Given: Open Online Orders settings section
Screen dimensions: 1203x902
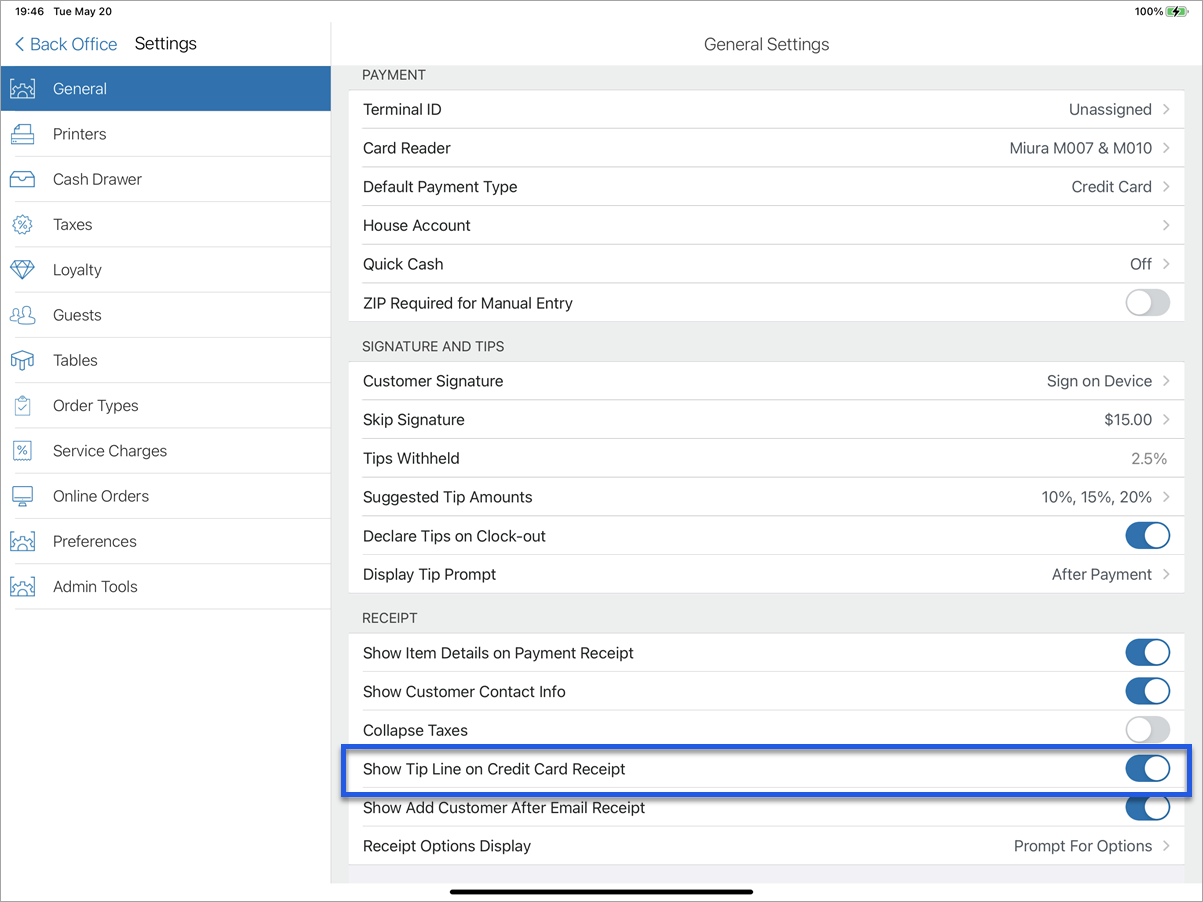Looking at the screenshot, I should tap(165, 496).
